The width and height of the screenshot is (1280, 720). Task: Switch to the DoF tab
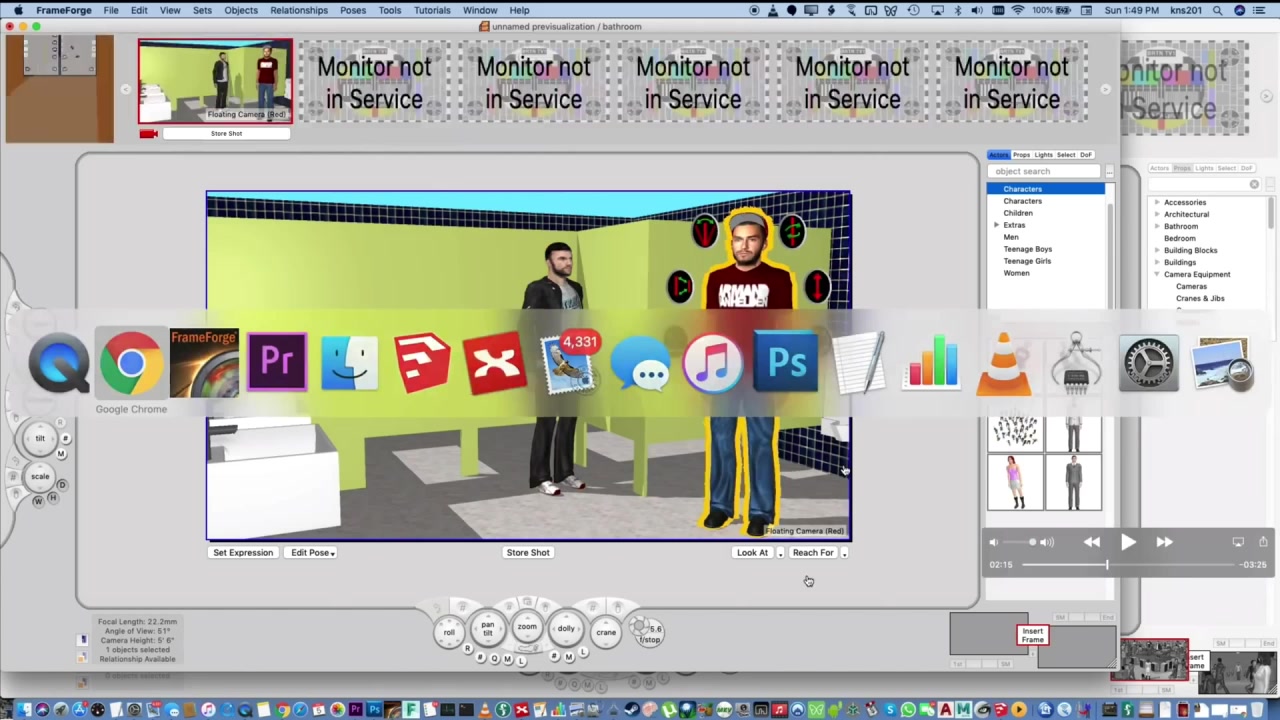1086,155
